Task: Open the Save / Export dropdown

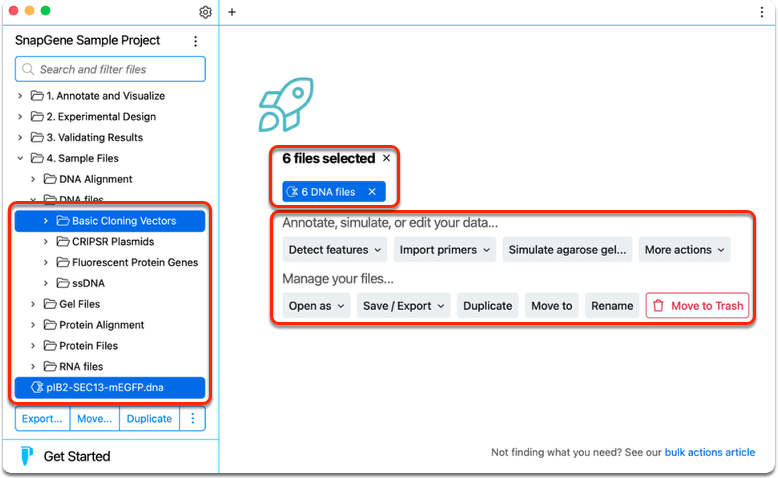Action: coord(403,306)
